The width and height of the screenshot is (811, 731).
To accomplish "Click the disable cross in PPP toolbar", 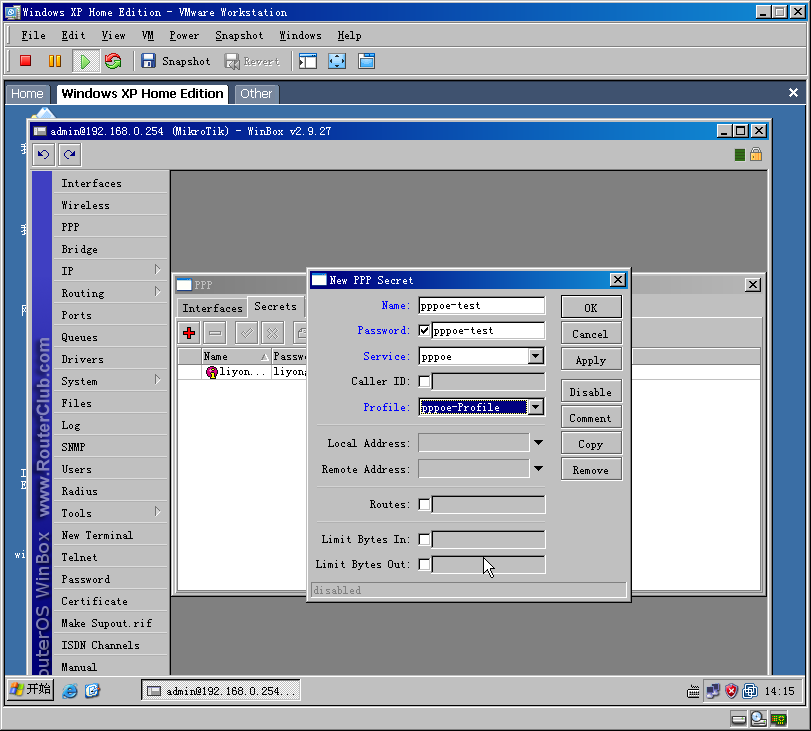I will point(273,333).
